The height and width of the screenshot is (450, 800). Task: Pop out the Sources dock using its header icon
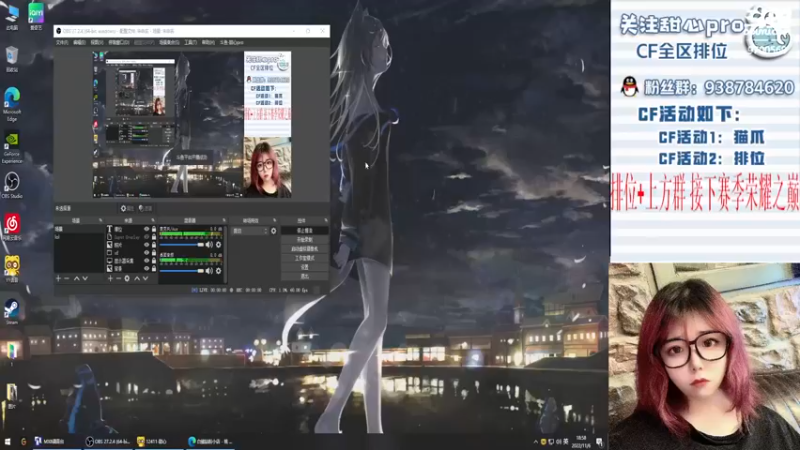click(153, 220)
